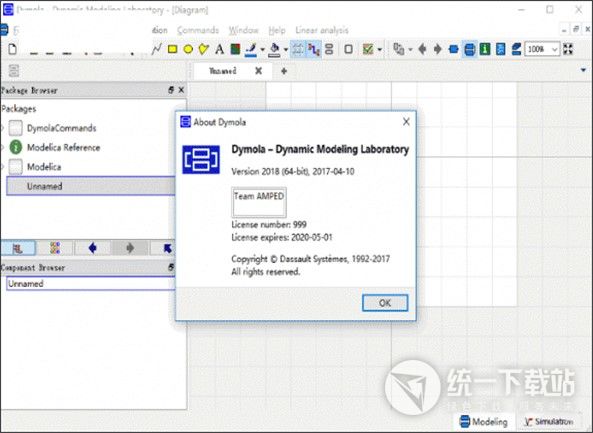This screenshot has height=433, width=593.
Task: Click OK in the About Dymola dialog
Action: tap(385, 303)
